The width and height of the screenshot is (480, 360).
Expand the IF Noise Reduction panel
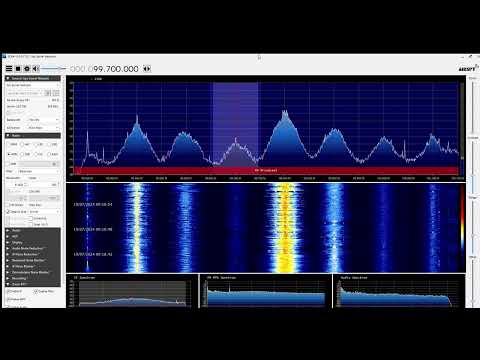(x=33, y=254)
